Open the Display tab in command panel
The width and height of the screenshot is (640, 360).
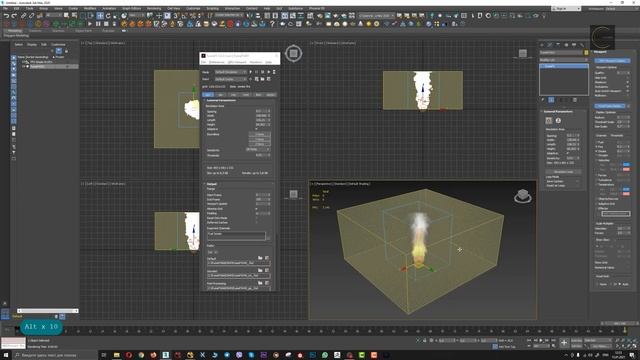pos(574,44)
